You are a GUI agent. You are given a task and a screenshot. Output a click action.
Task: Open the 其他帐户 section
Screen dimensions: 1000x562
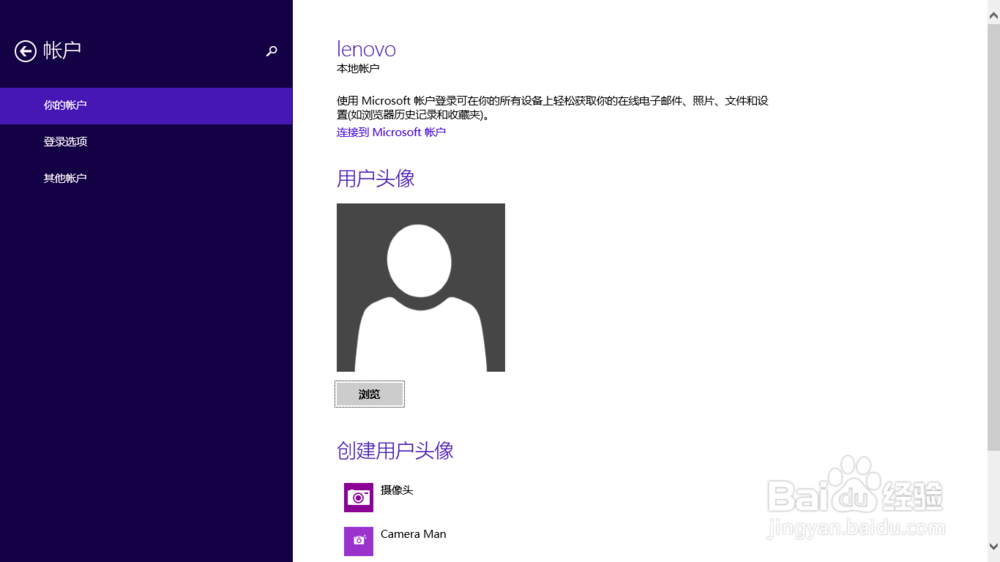click(146, 178)
